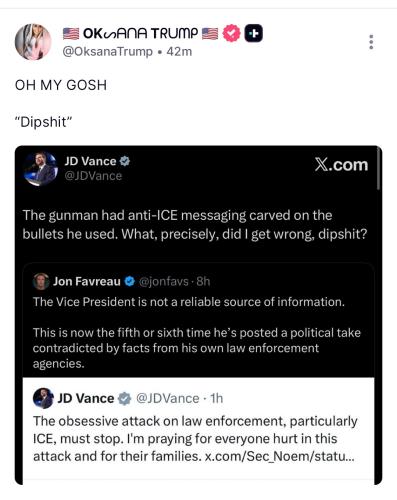Open the @jonfavs handle
Viewport: 397px width, 500px height.
pos(163,282)
